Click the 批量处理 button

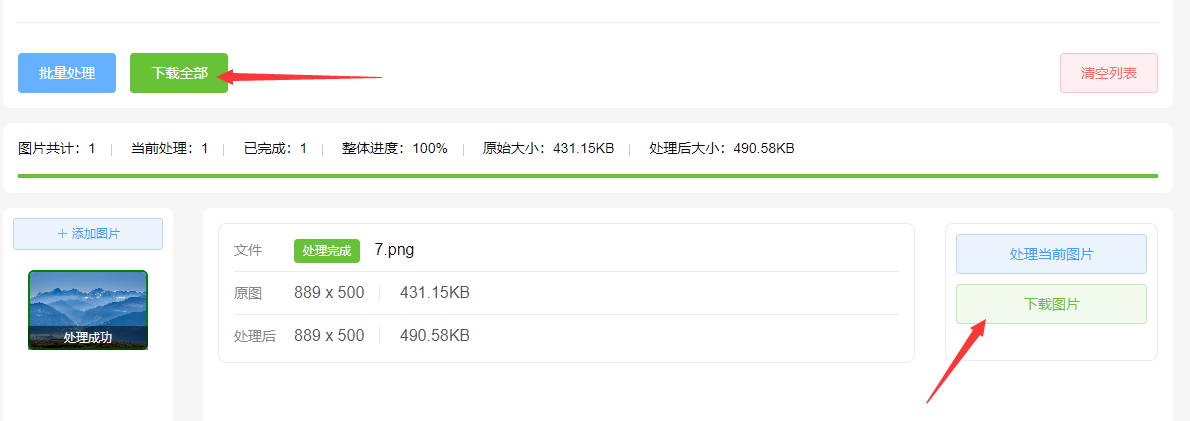click(x=67, y=73)
